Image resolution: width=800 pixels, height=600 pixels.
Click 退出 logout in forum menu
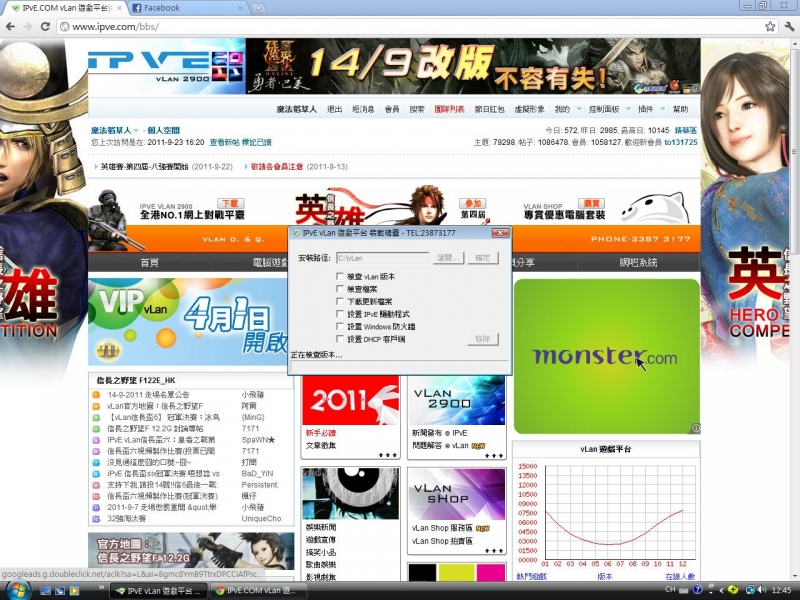[335, 109]
